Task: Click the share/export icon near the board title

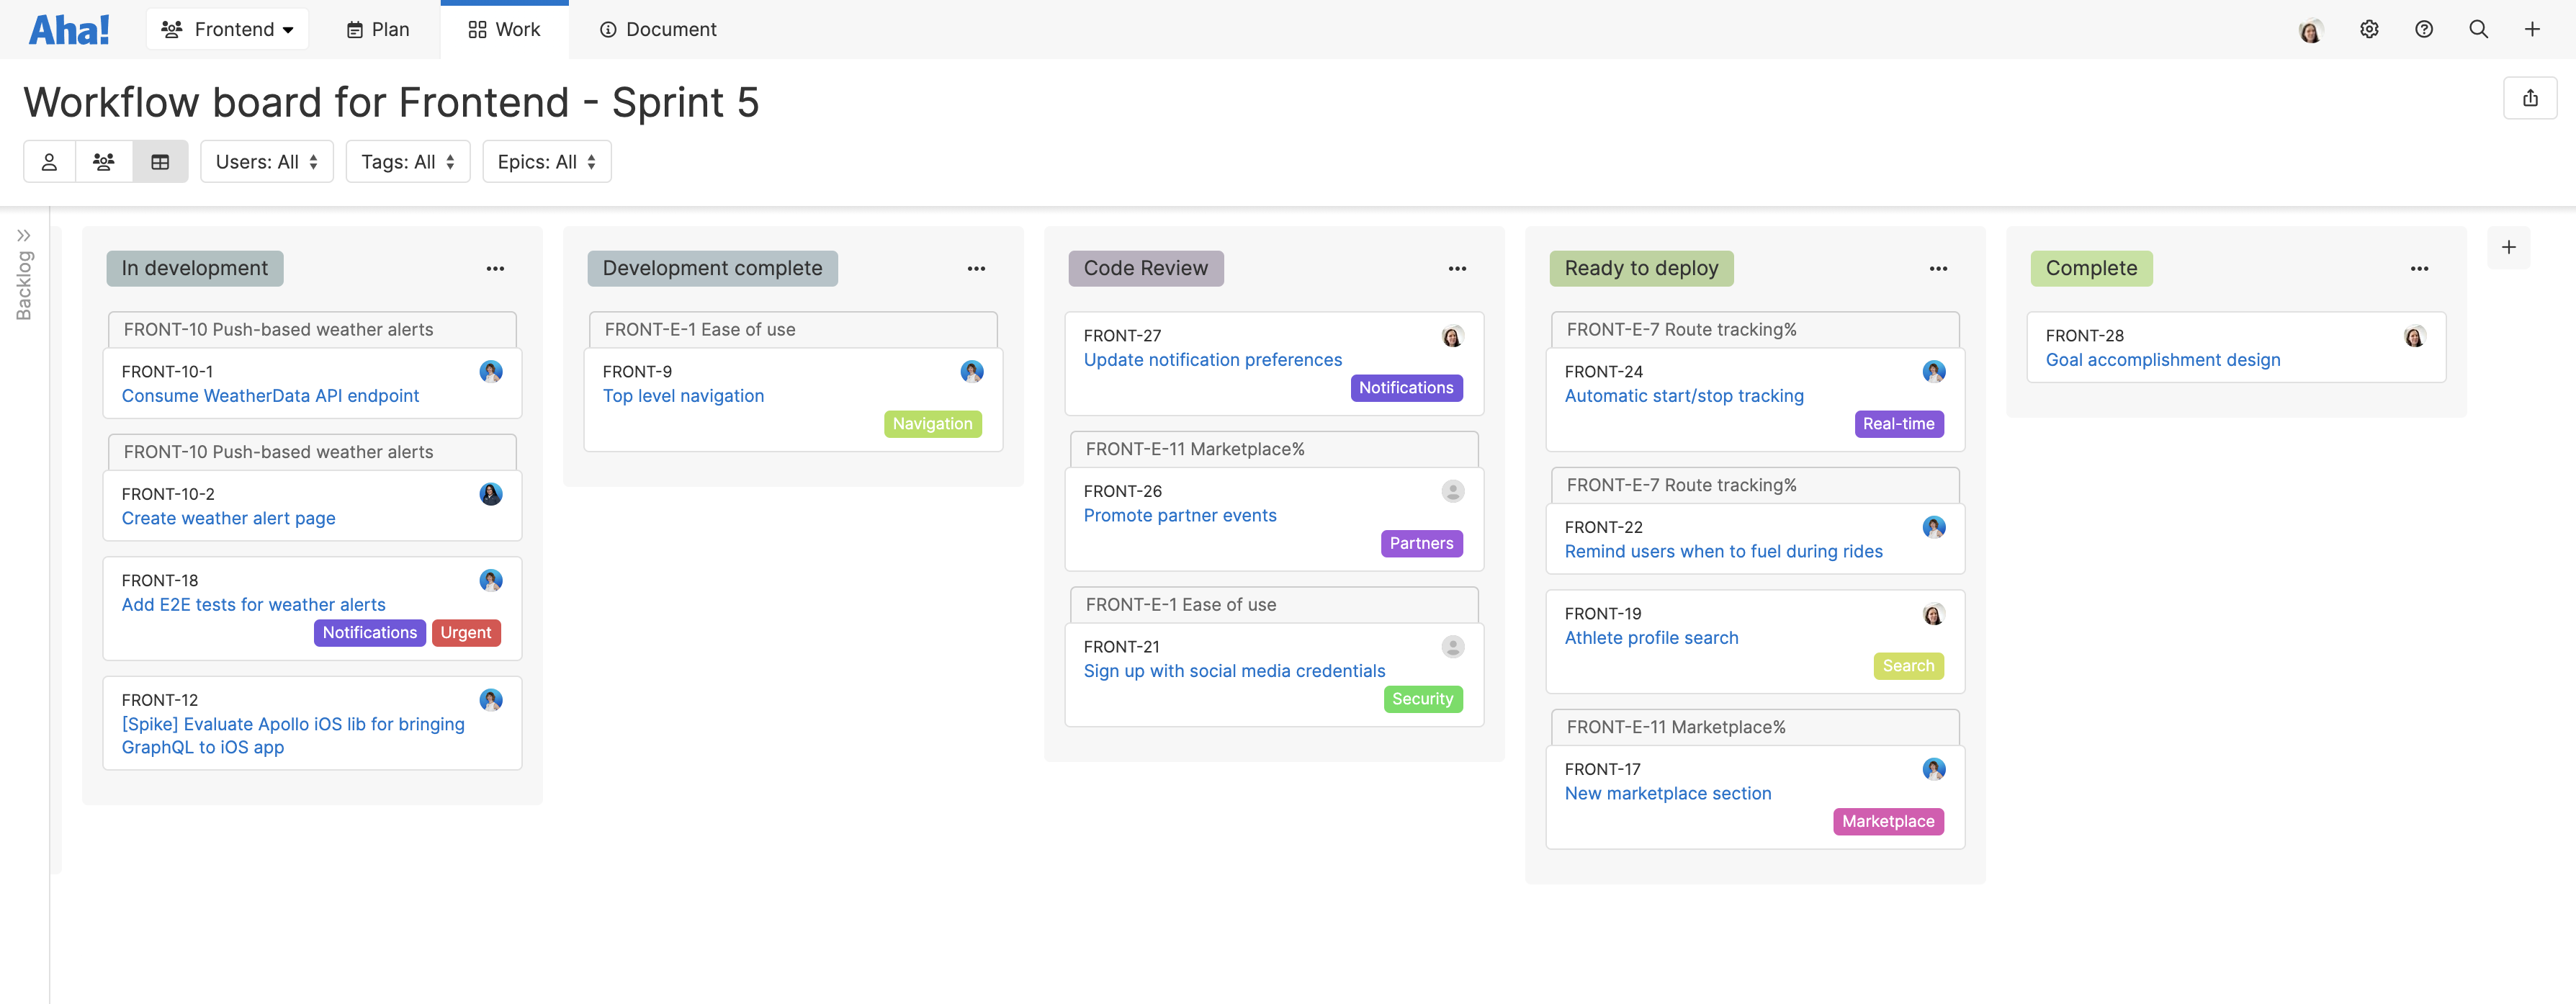Action: pos(2530,98)
